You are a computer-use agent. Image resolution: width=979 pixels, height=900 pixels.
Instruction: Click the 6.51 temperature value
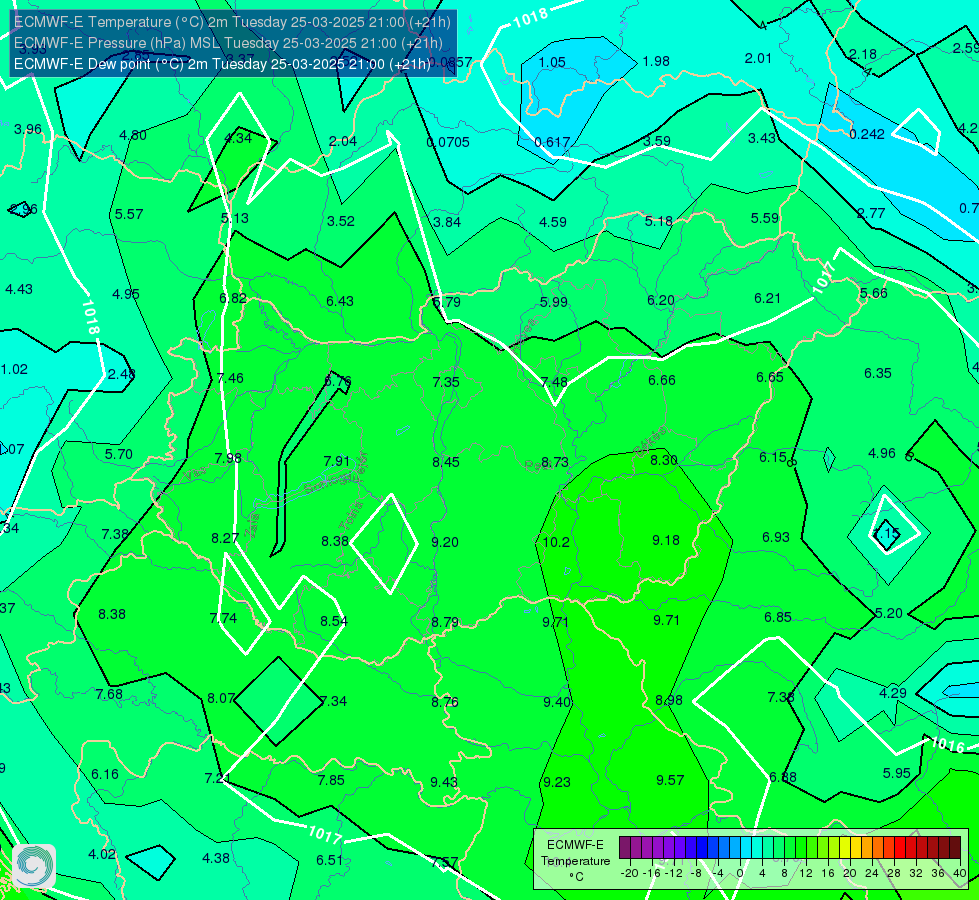tap(330, 861)
